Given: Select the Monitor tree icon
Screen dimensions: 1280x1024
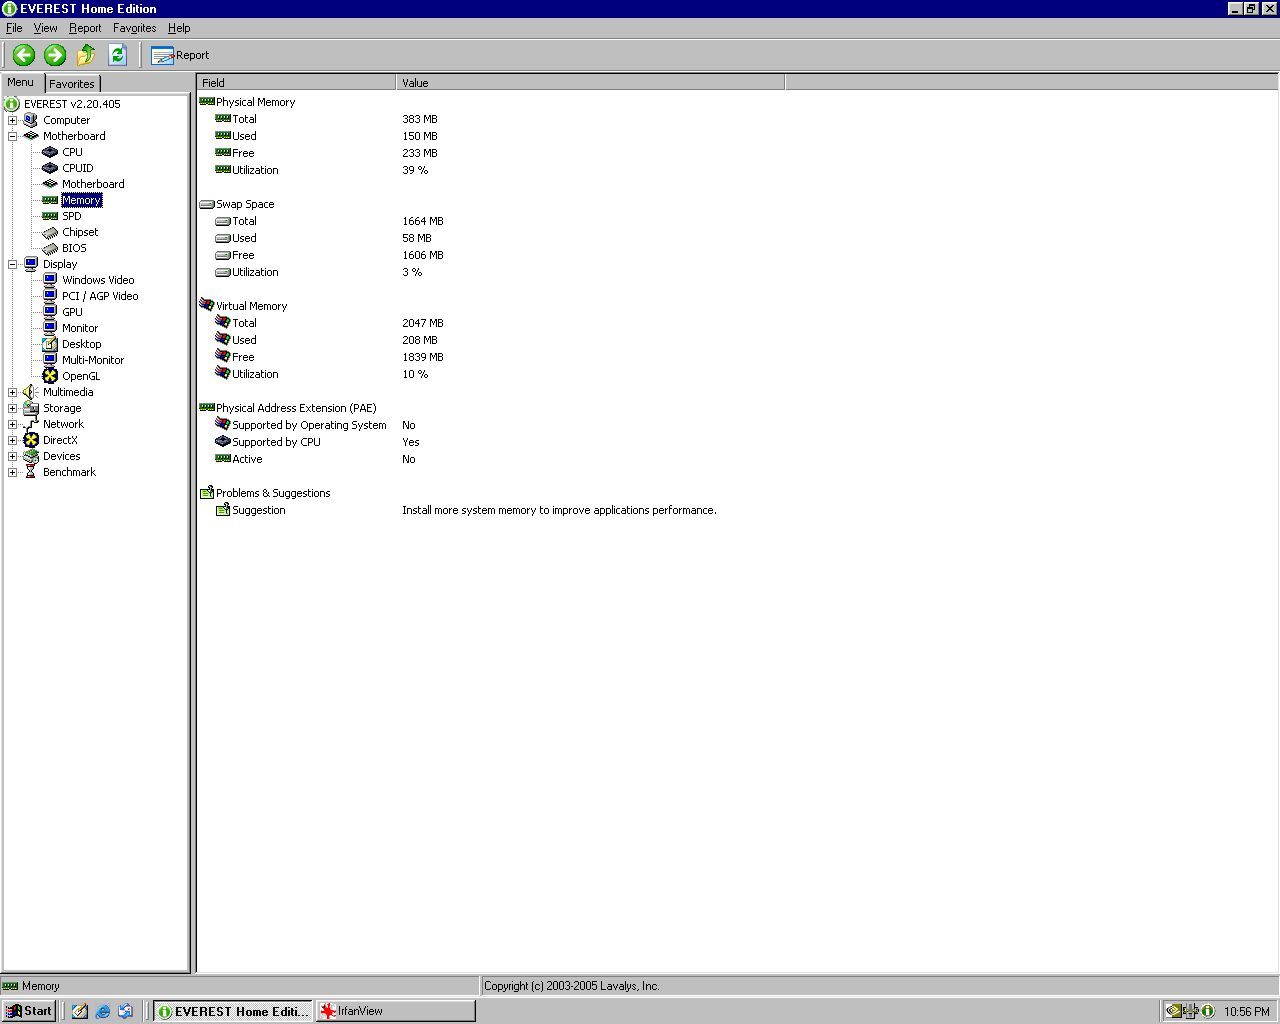Looking at the screenshot, I should (50, 328).
